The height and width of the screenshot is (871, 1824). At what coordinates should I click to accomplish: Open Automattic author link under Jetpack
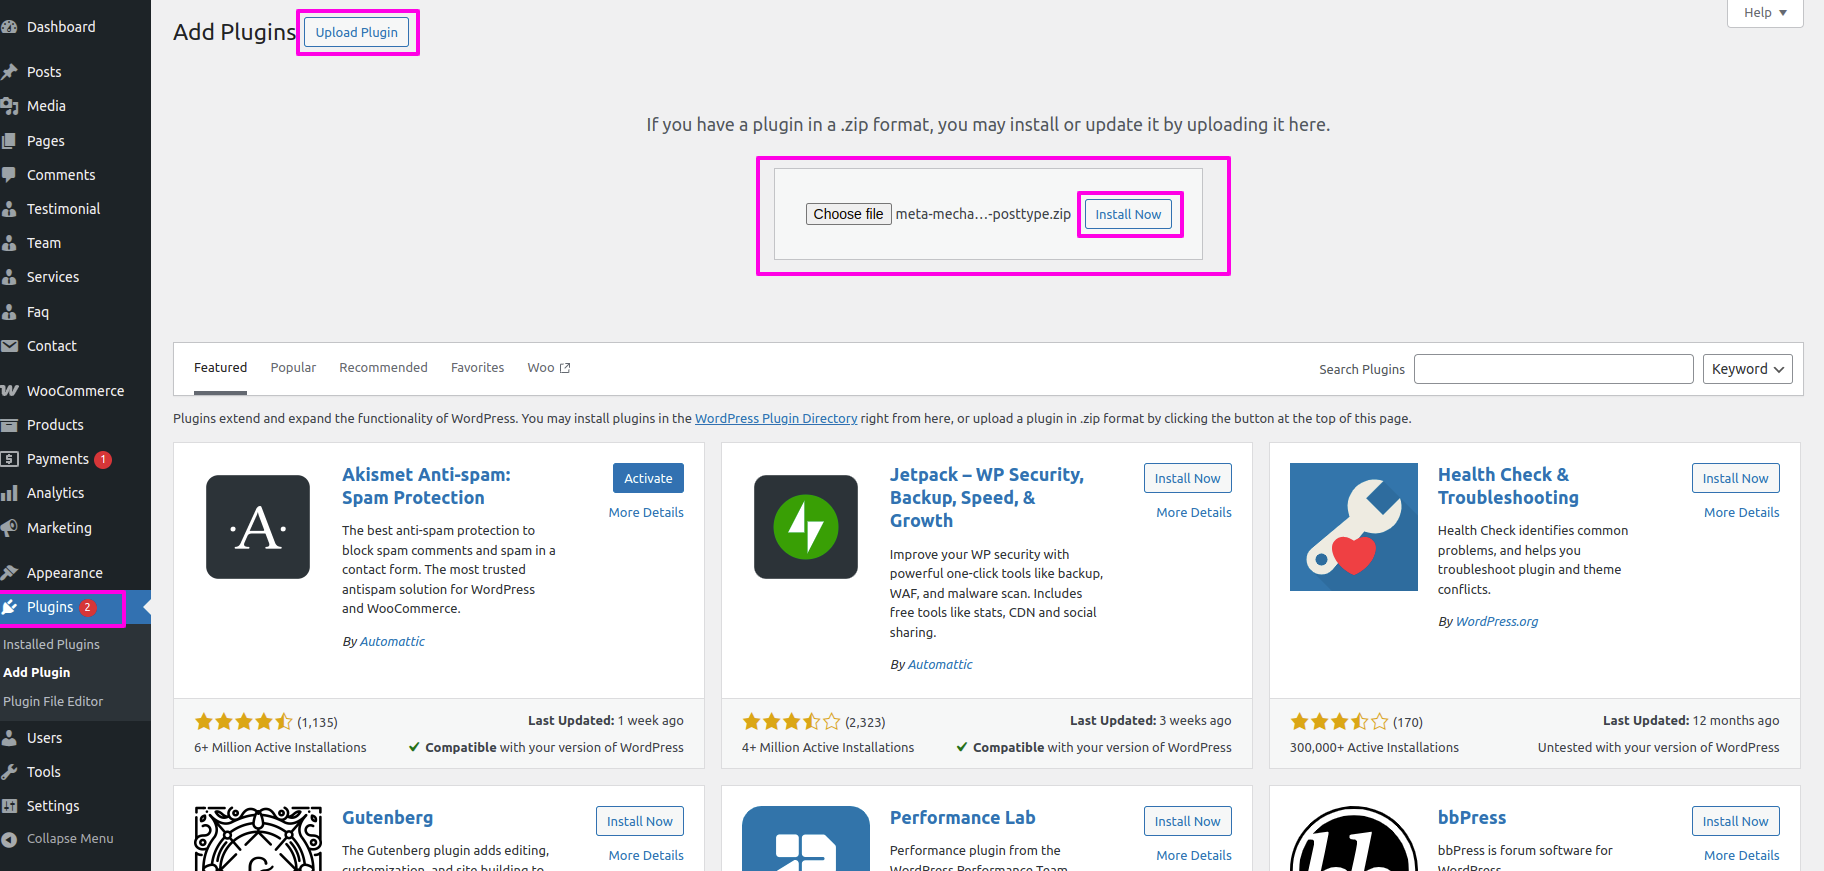click(940, 665)
